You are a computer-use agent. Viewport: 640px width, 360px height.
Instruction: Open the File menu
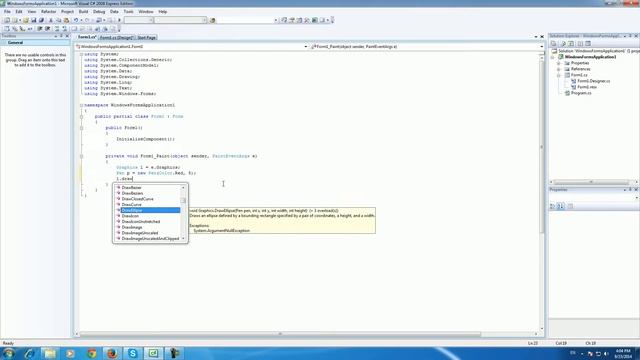pyautogui.click(x=7, y=12)
